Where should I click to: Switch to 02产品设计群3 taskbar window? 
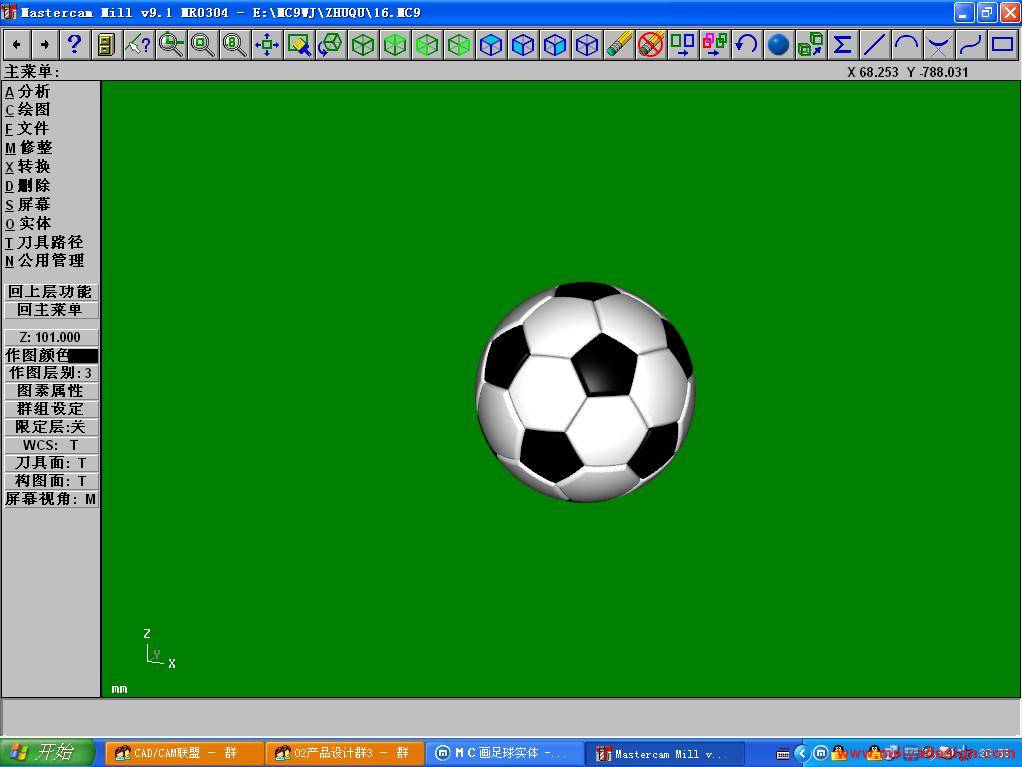344,753
